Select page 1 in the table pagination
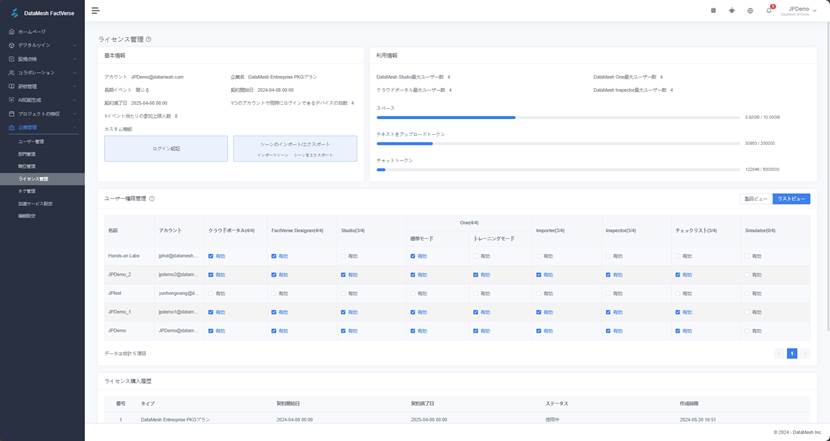This screenshot has height=441, width=830. point(792,353)
